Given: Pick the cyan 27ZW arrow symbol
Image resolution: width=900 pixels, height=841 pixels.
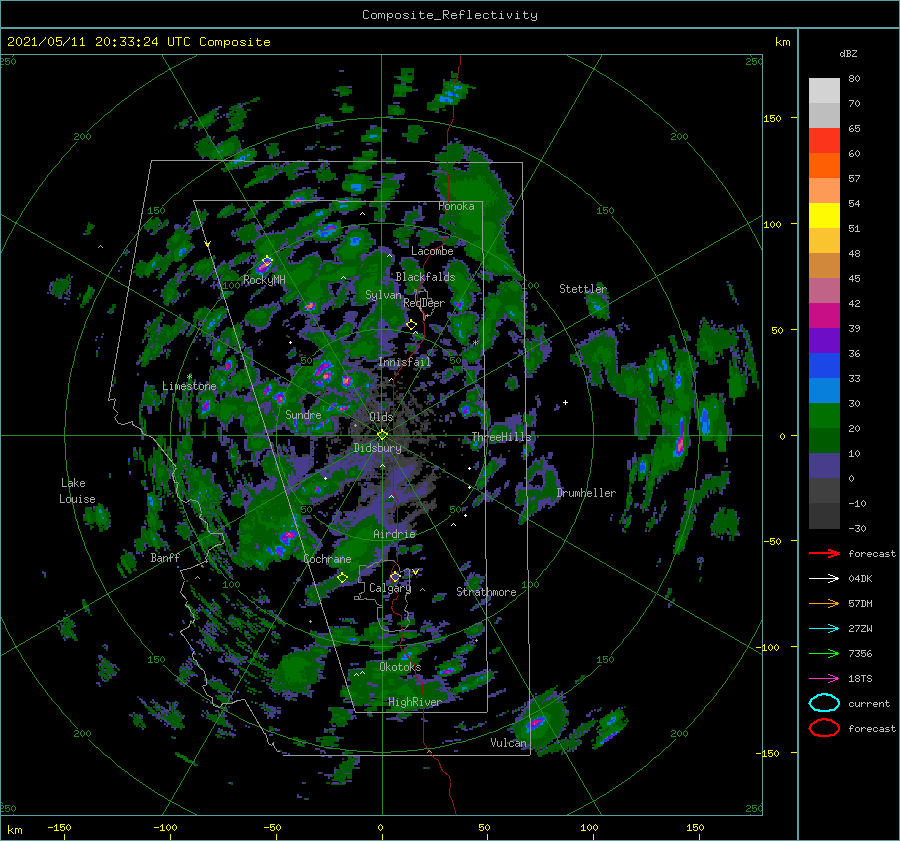Looking at the screenshot, I should pyautogui.click(x=824, y=629).
